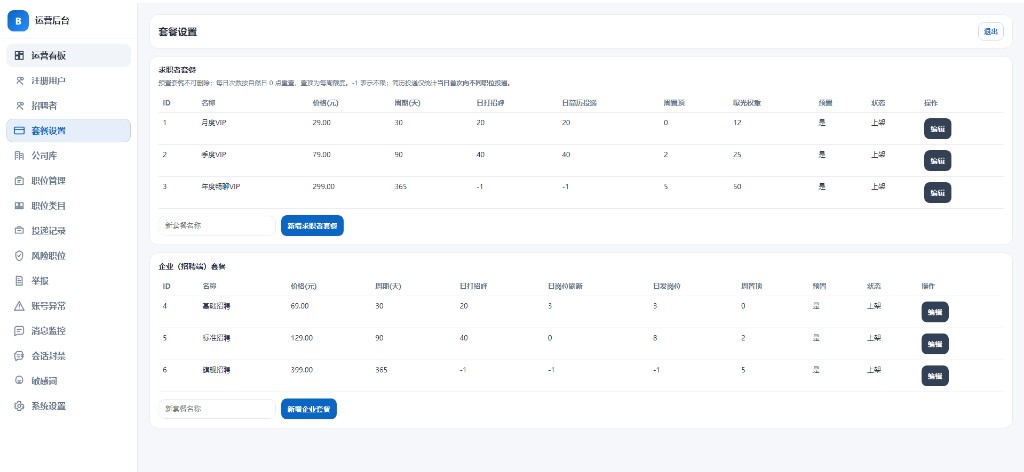
Task: Click 编辑 for the 129.00 package
Action: pyautogui.click(x=935, y=344)
